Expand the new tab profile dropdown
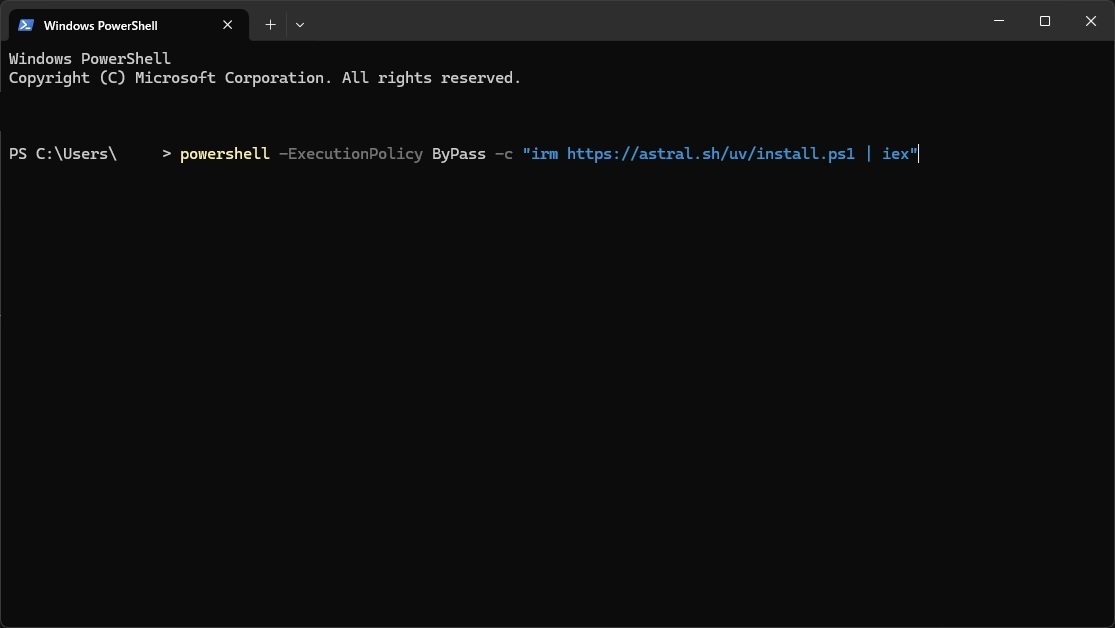The height and width of the screenshot is (628, 1115). pos(300,25)
